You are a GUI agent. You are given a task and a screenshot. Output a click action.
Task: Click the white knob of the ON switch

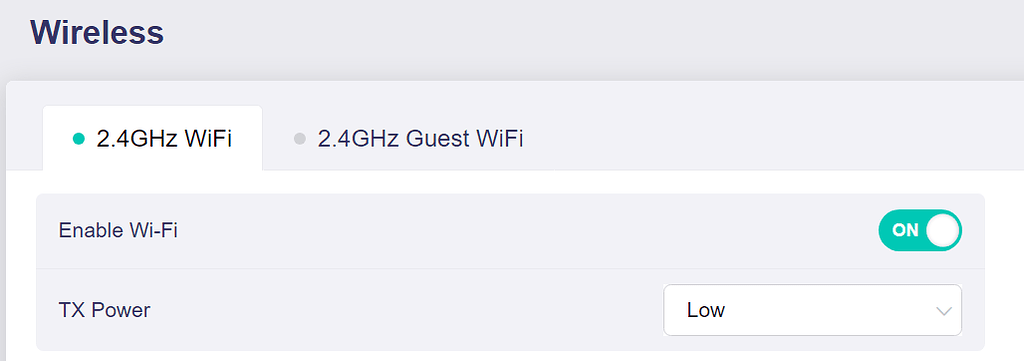coord(942,230)
